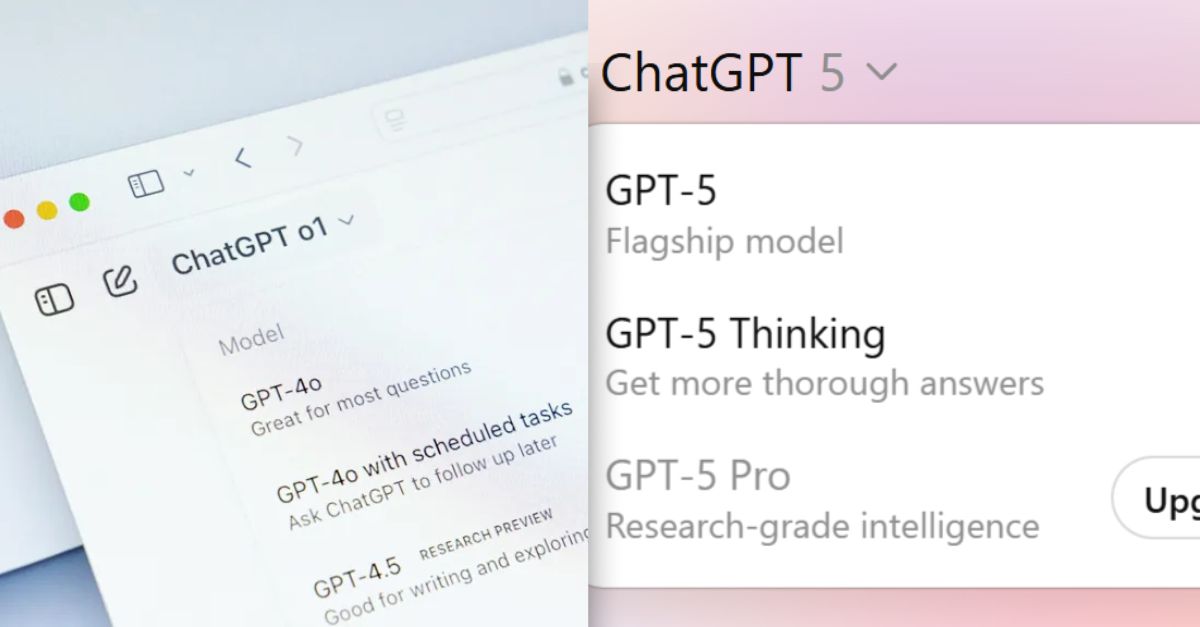Image resolution: width=1200 pixels, height=627 pixels.
Task: Choose GPT-4.5 research preview model
Action: (450, 565)
